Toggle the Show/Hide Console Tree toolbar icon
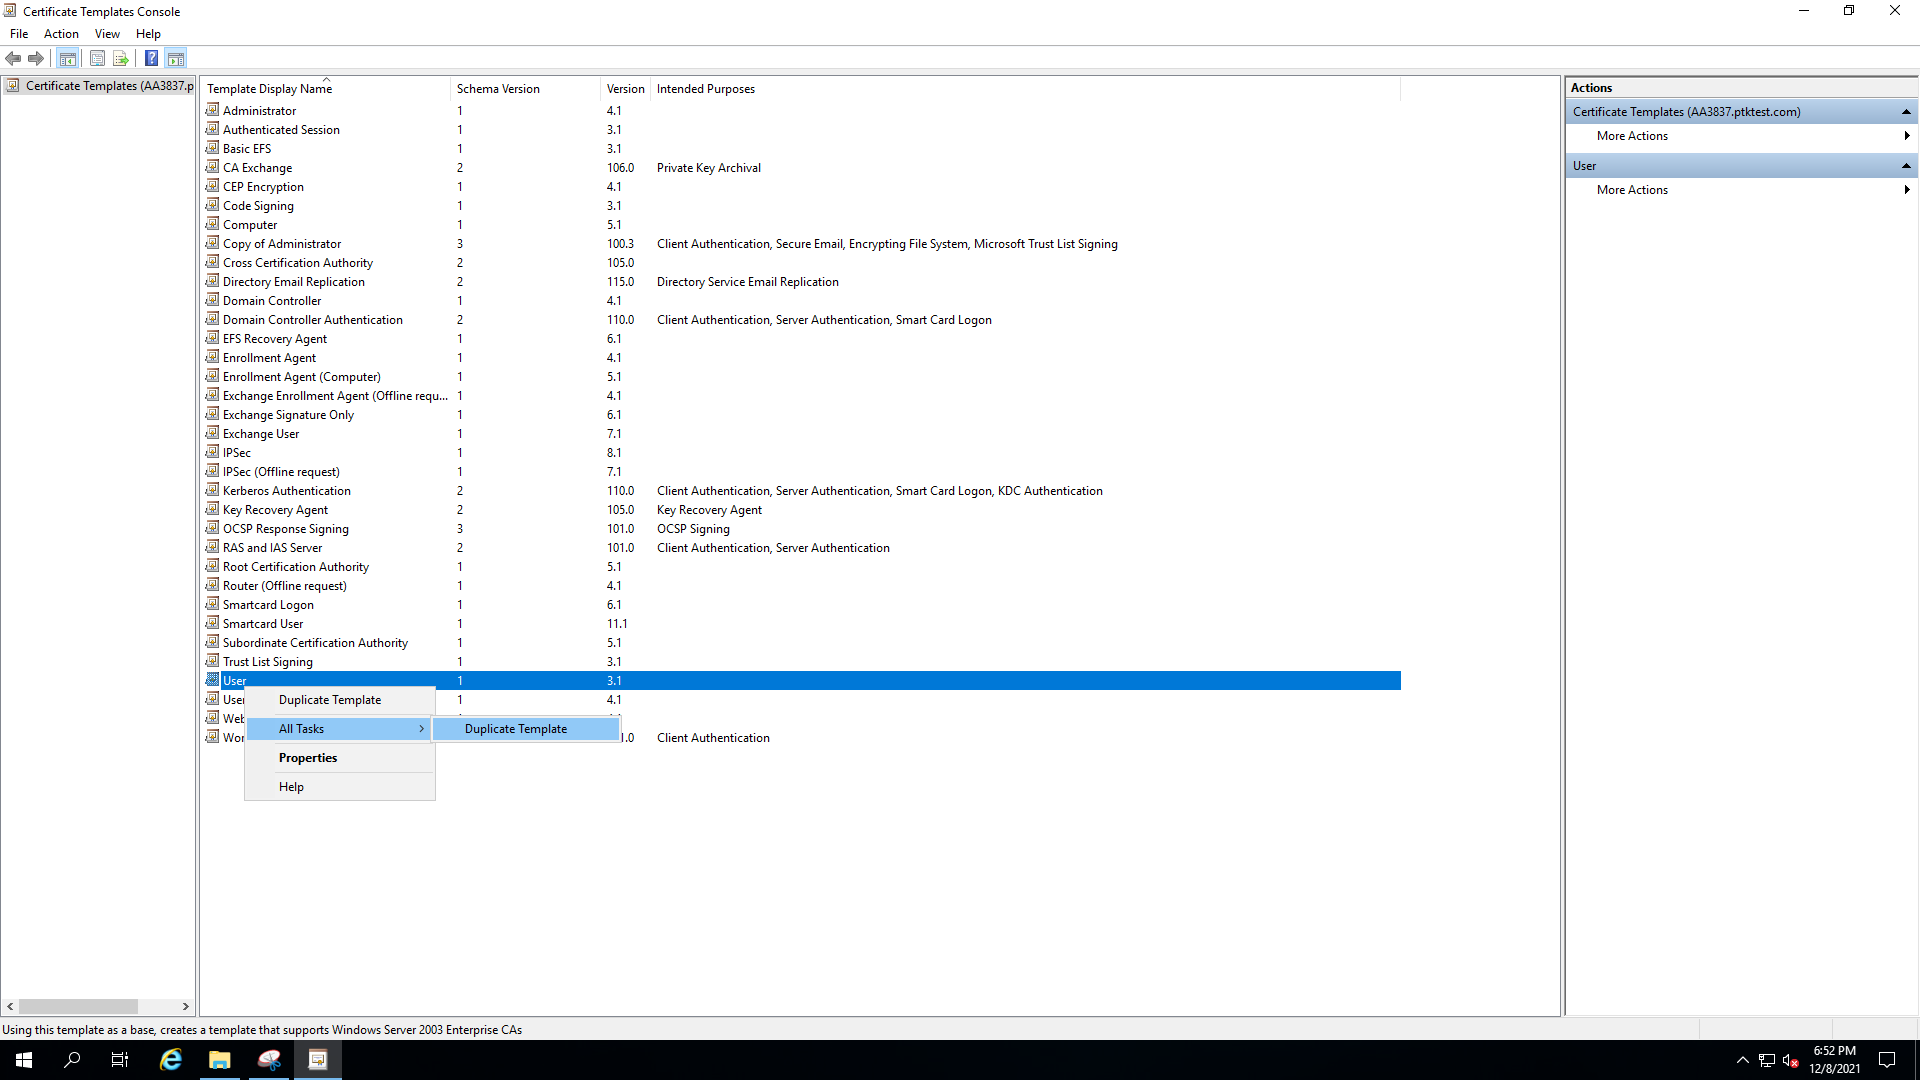 pos(67,58)
